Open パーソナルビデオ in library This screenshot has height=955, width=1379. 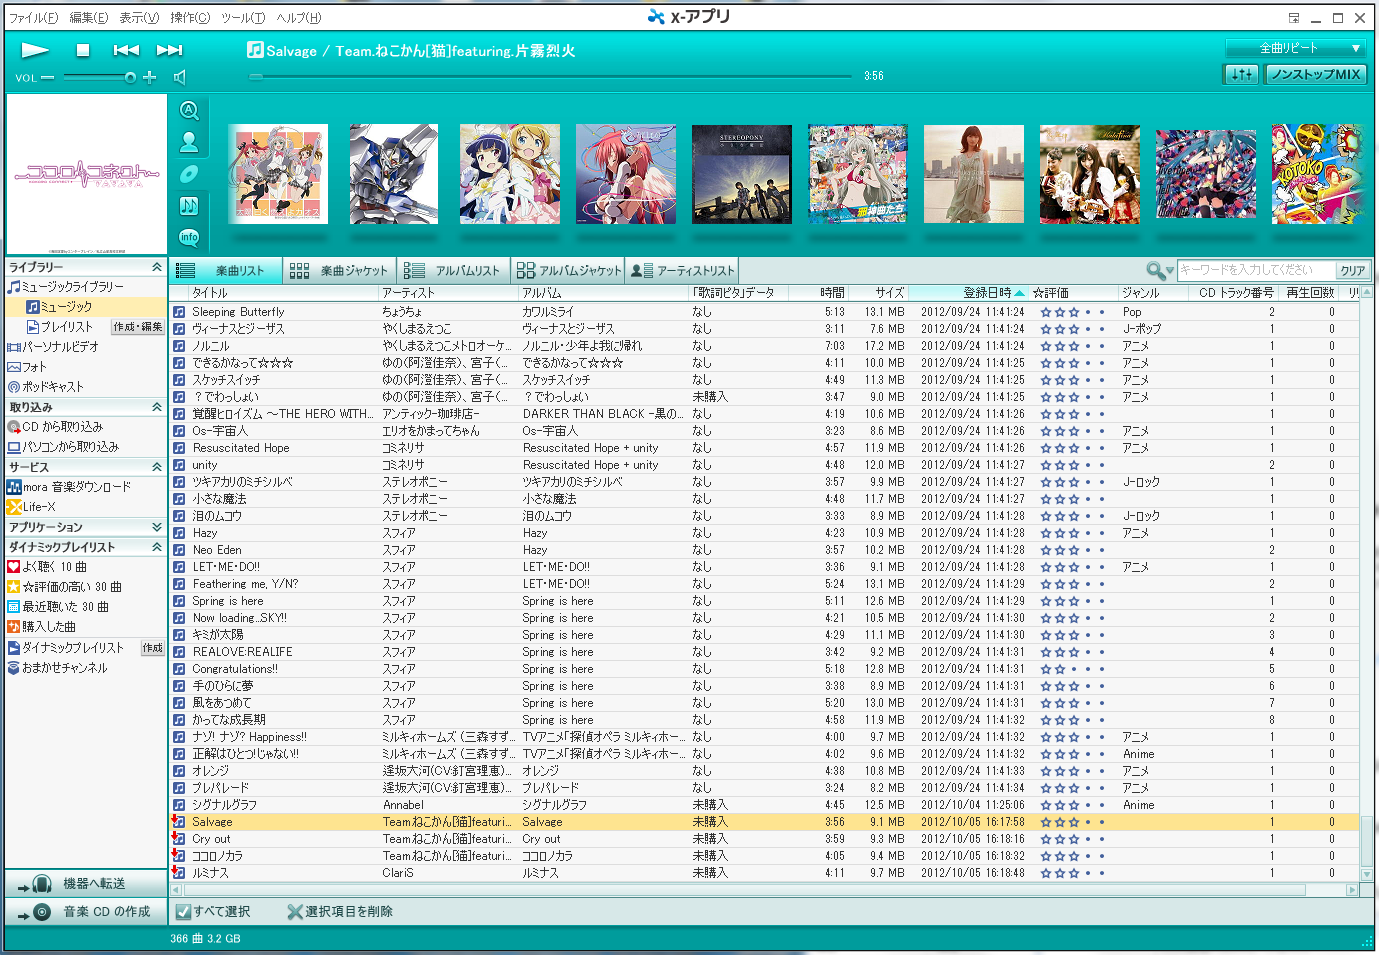pos(53,347)
